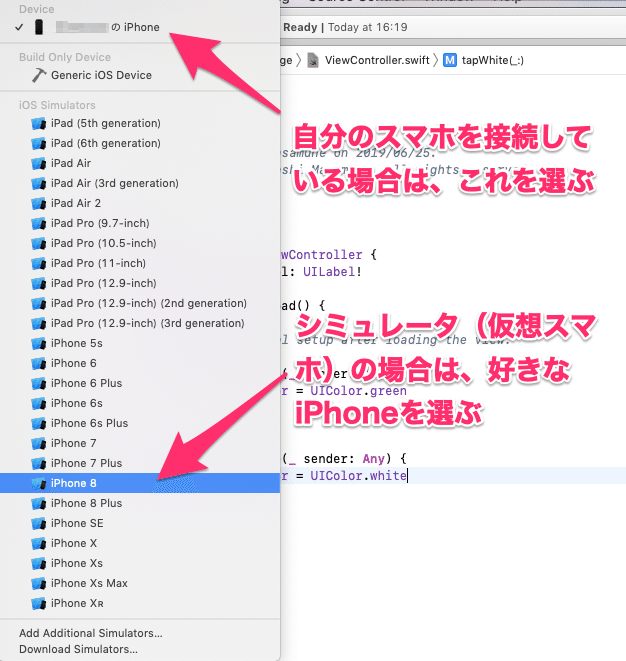626x661 pixels.
Task: Pick the iPad Air simulator
Action: [x=140, y=163]
